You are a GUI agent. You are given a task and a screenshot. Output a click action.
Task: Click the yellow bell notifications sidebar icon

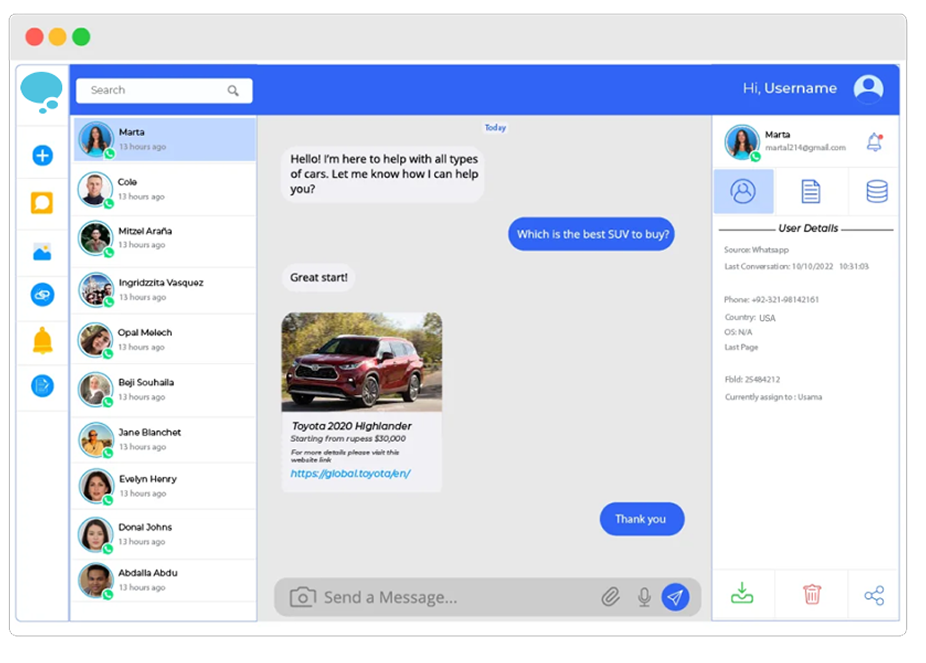[42, 341]
